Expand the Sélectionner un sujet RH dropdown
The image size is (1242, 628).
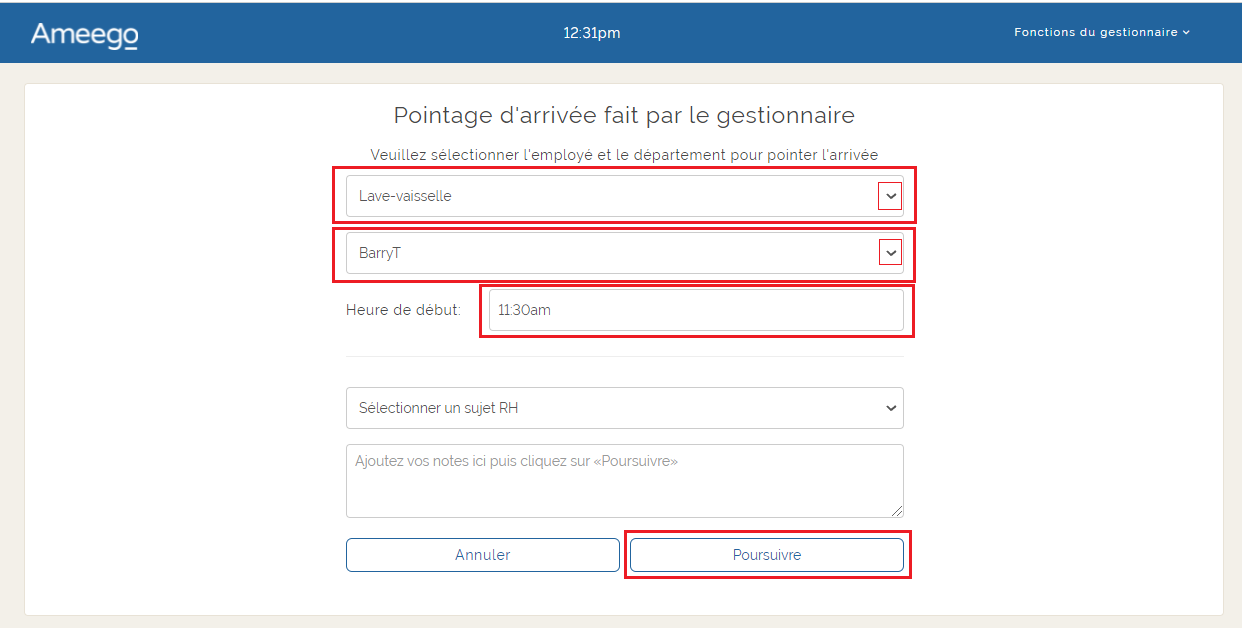[x=610, y=408]
